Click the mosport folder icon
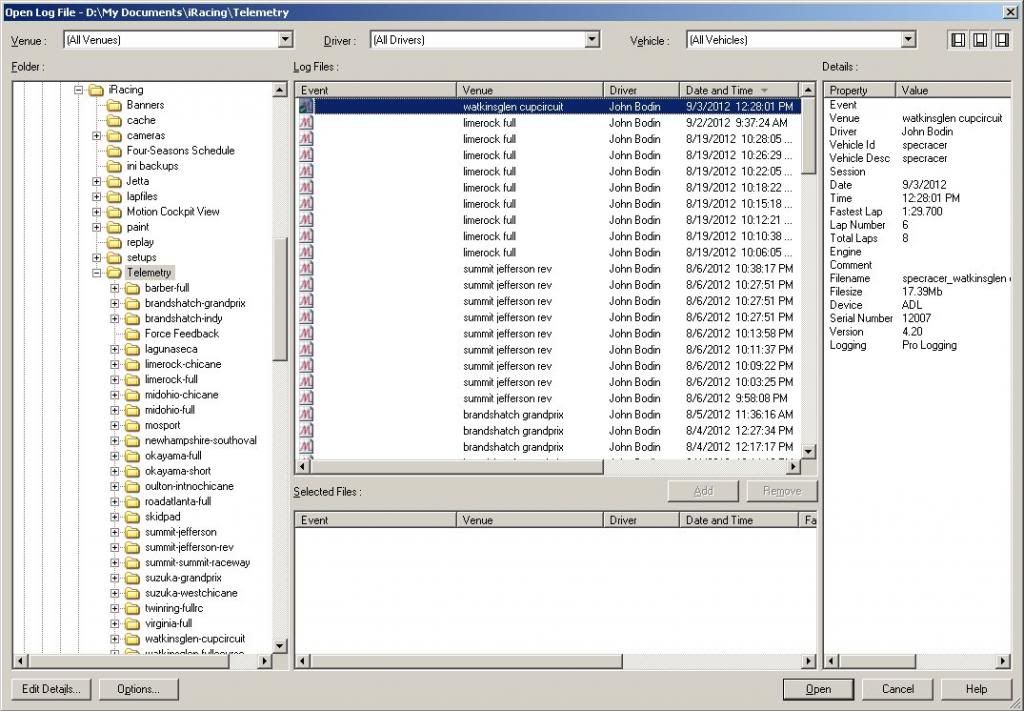Viewport: 1024px width, 711px height. 133,425
